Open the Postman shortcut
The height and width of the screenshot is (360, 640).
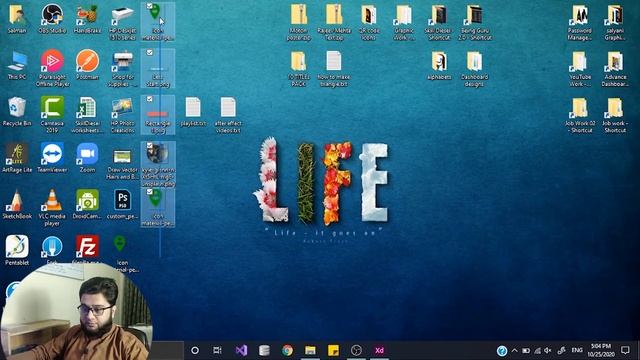(87, 65)
